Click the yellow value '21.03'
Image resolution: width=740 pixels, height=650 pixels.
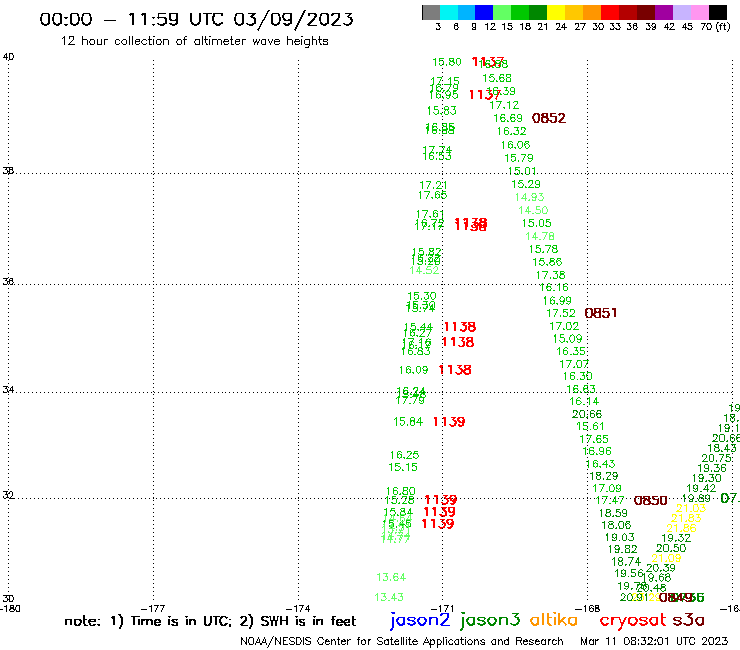tap(691, 508)
